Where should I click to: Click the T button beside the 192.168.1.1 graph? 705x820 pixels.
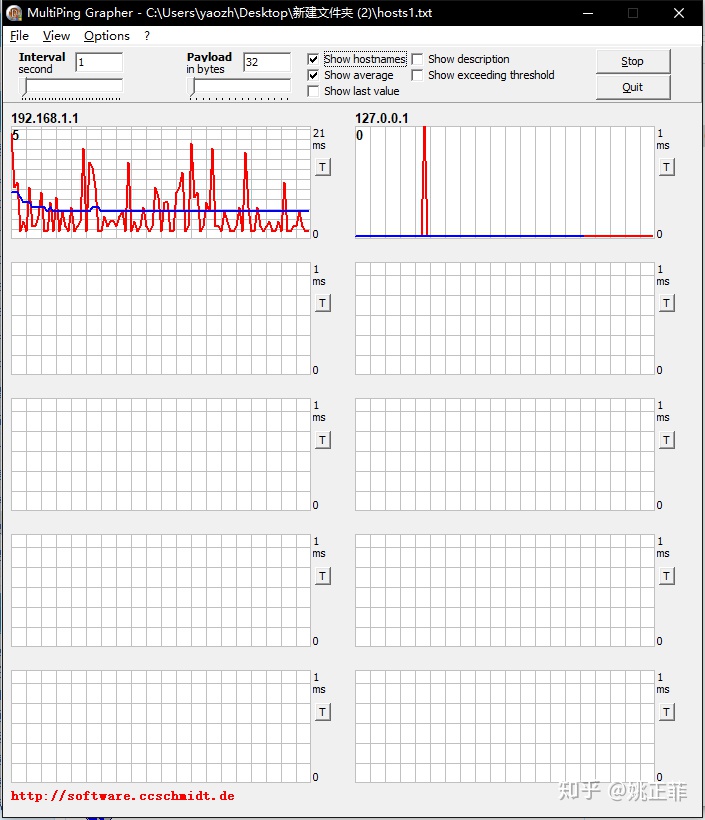[x=323, y=167]
